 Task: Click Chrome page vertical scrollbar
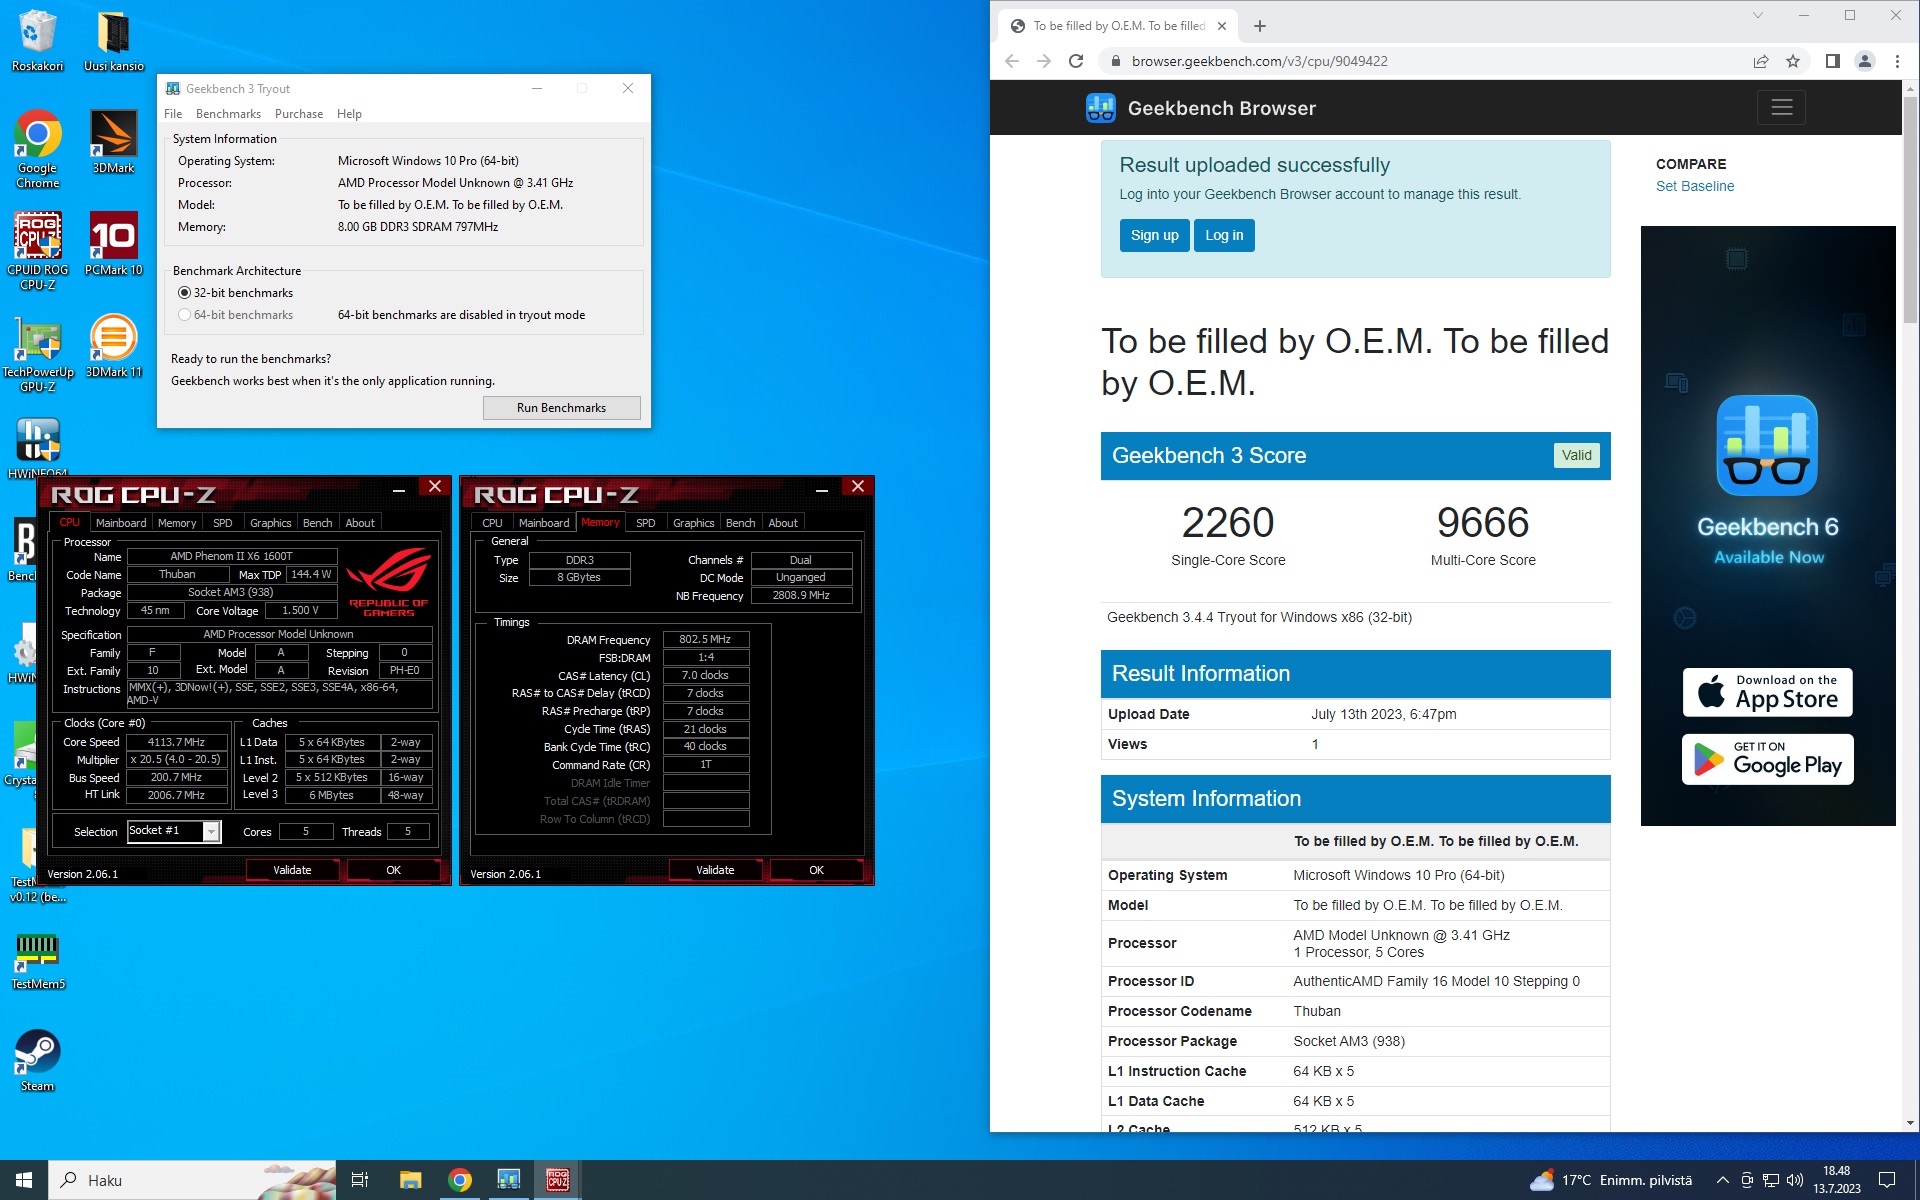(1910, 210)
